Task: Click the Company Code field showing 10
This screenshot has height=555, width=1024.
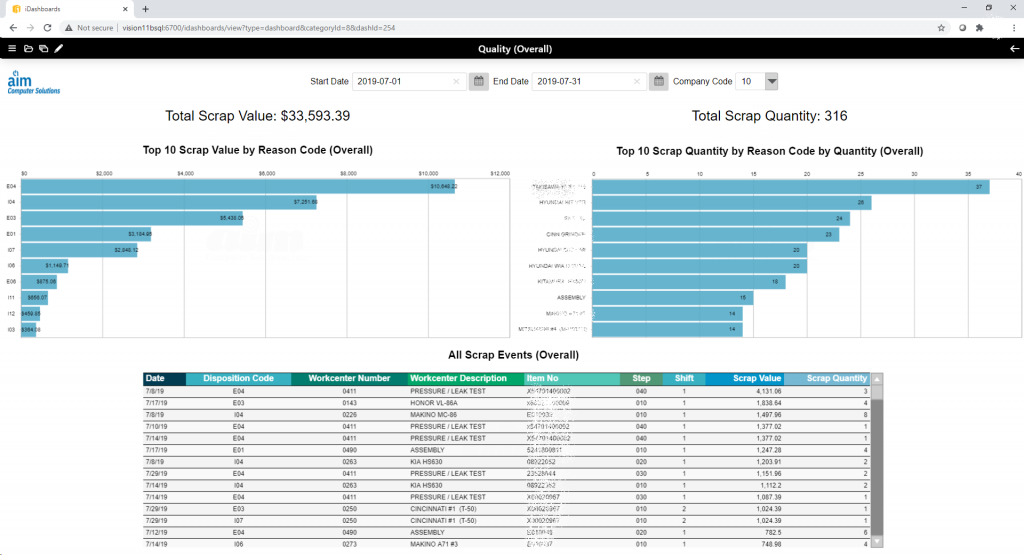Action: coord(750,81)
